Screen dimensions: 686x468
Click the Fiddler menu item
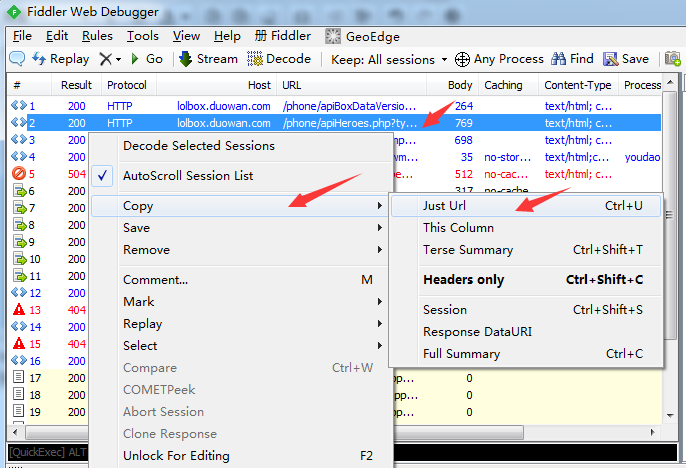click(283, 36)
